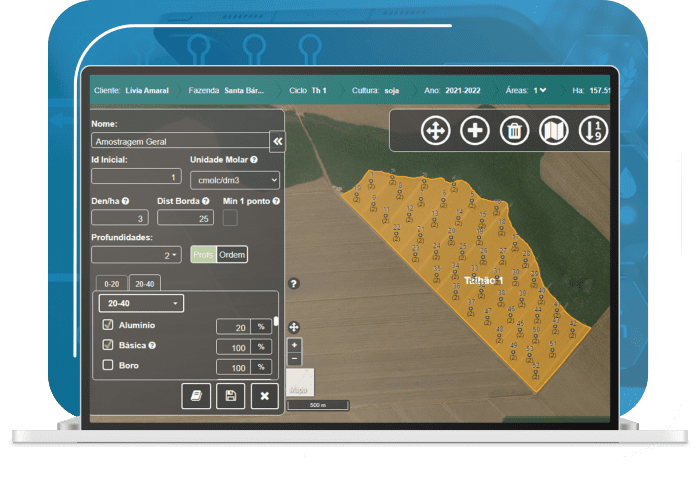Open Den/ha help icon
The height and width of the screenshot is (487, 694).
[125, 201]
